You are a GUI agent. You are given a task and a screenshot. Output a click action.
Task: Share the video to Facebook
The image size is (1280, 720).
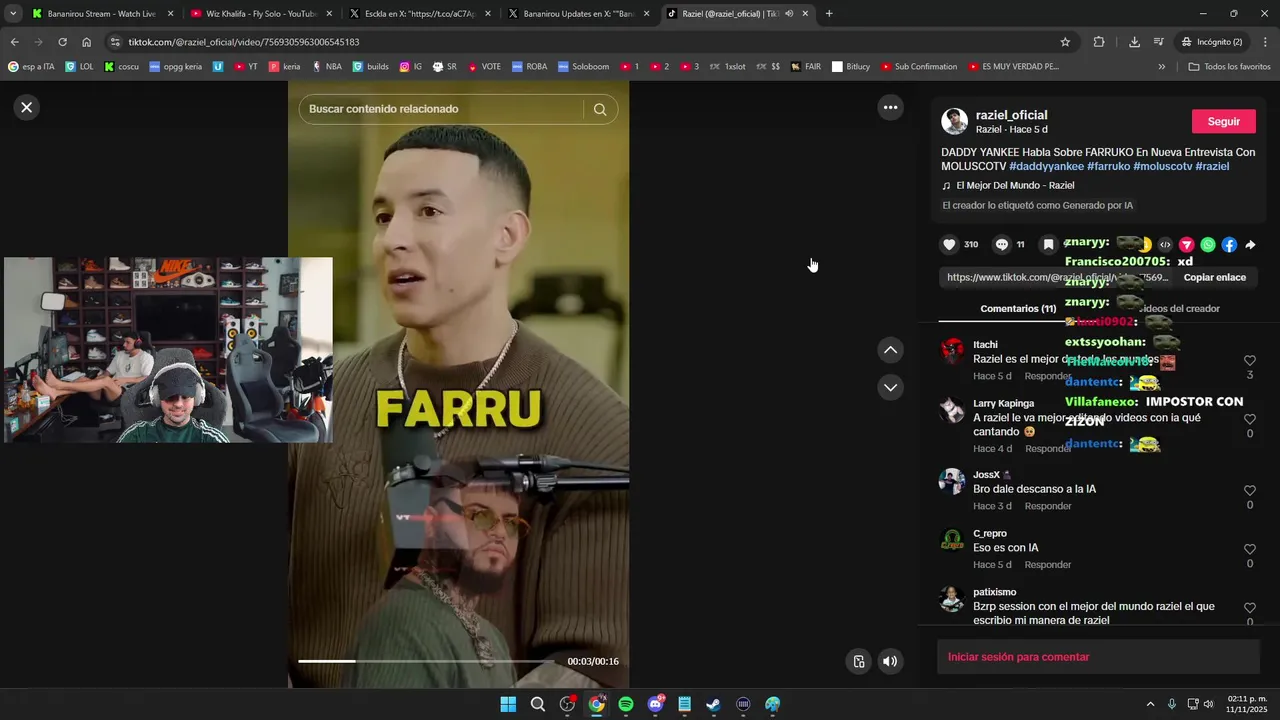[1229, 244]
